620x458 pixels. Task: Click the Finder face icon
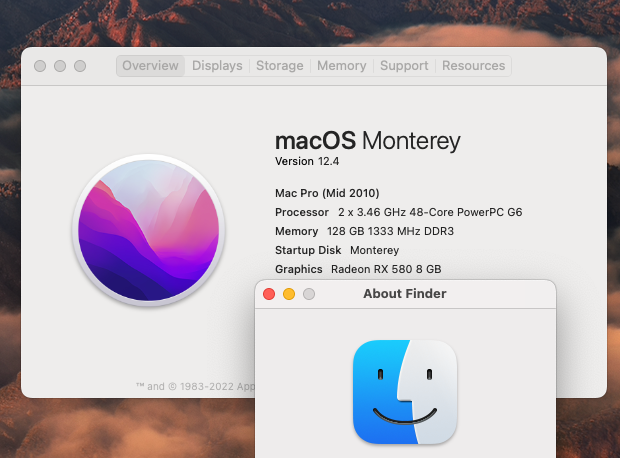coord(405,392)
